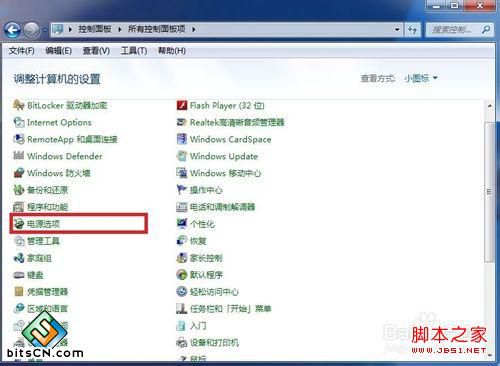Open 轻松访问中心 icon
Screen dimensions: 500x366
pos(182,292)
